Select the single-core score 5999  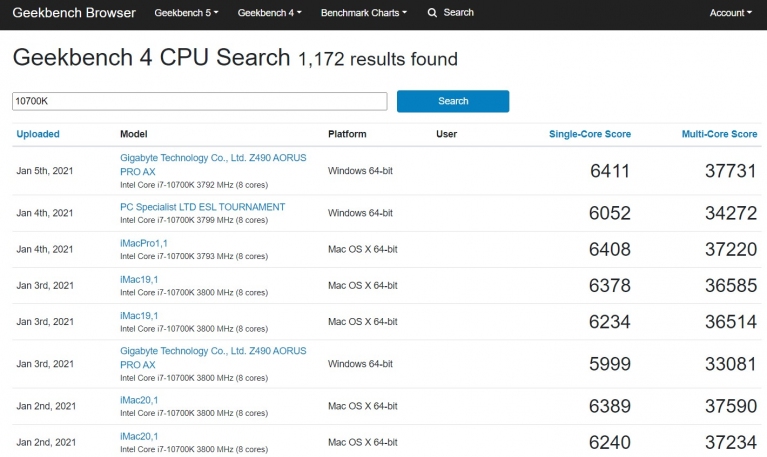coord(610,364)
